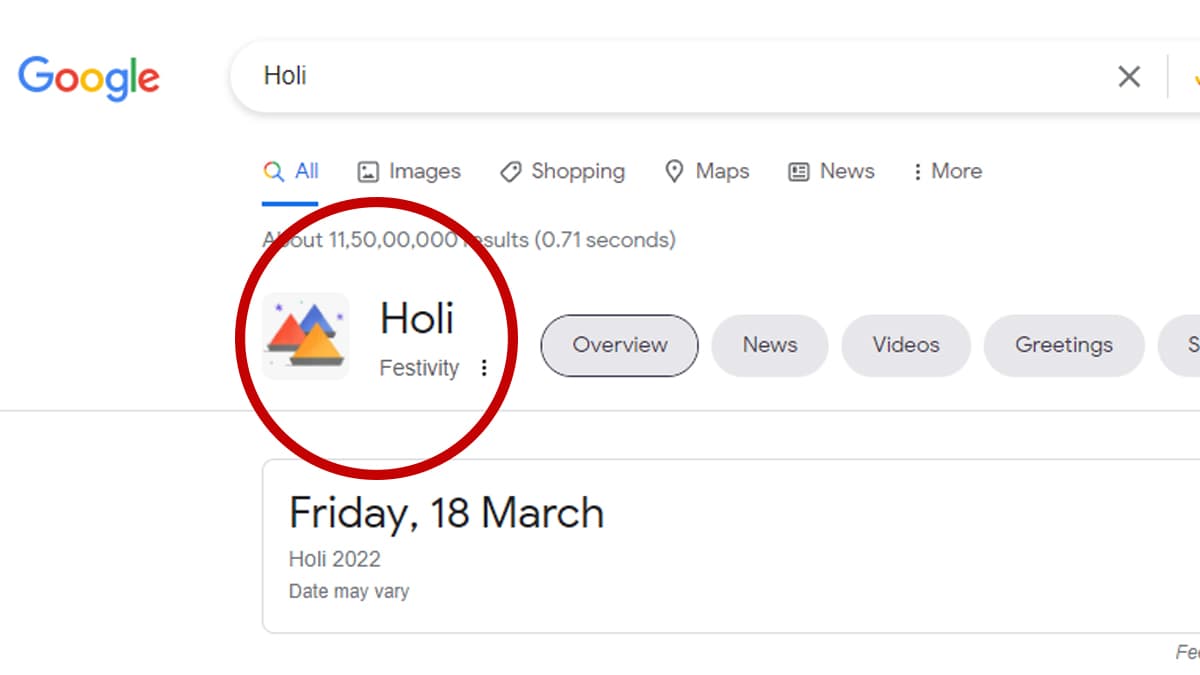Screen dimensions: 1200x675
Task: Select the News chip beside Overview
Action: [770, 345]
